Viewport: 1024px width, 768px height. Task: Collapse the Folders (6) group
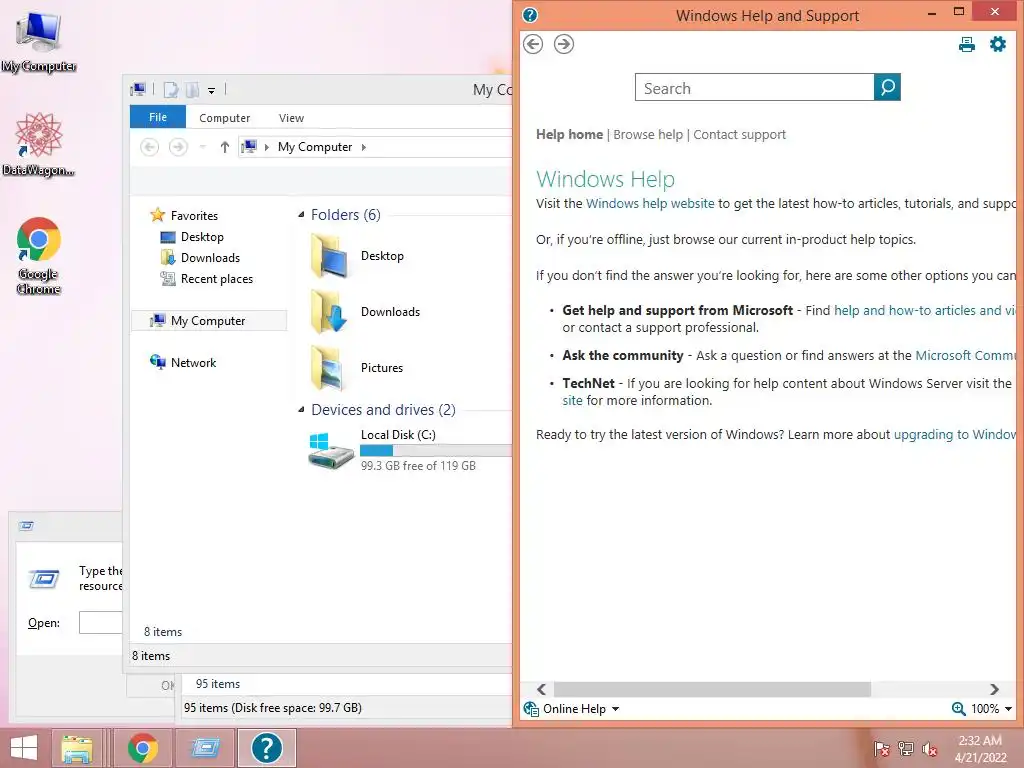coord(301,215)
